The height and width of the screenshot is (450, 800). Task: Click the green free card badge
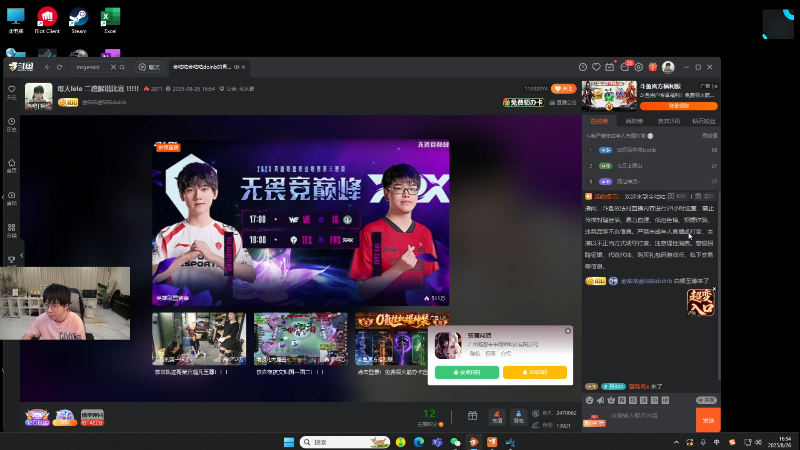523,103
